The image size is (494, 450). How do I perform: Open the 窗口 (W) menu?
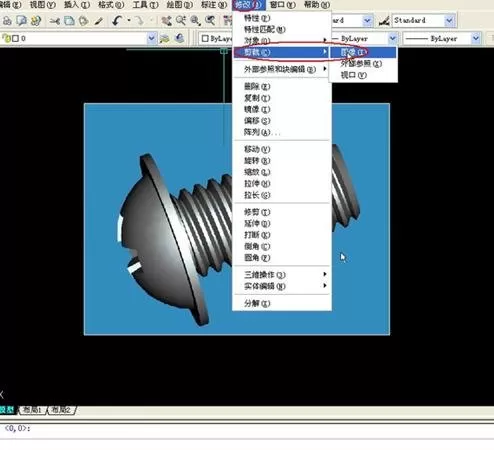[x=282, y=5]
